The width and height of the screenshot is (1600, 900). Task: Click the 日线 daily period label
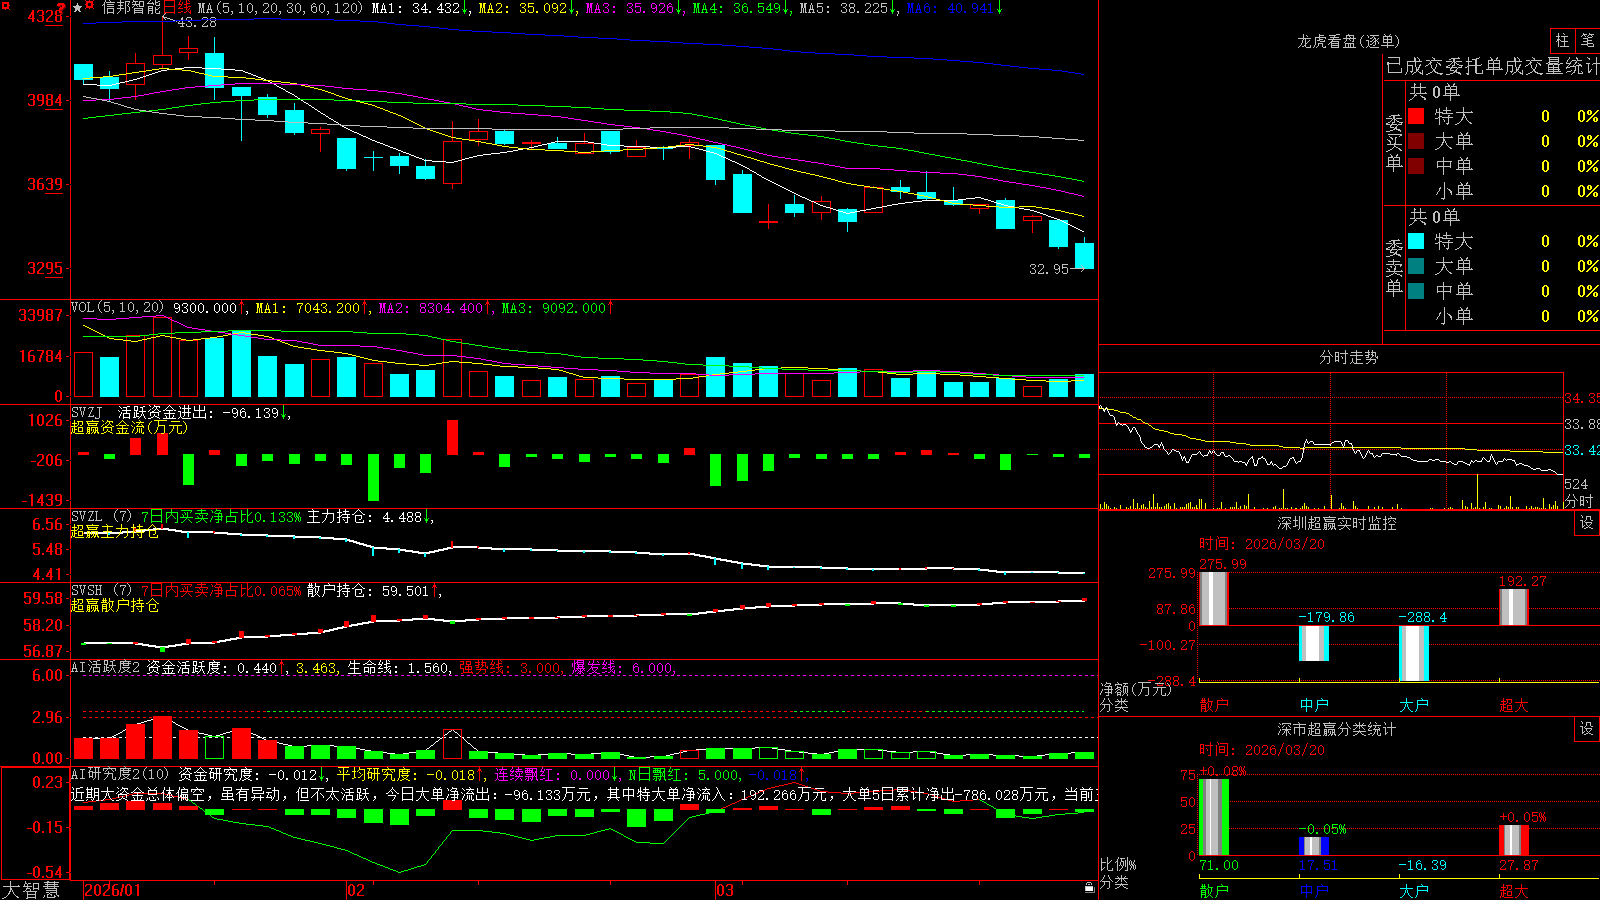(x=177, y=8)
